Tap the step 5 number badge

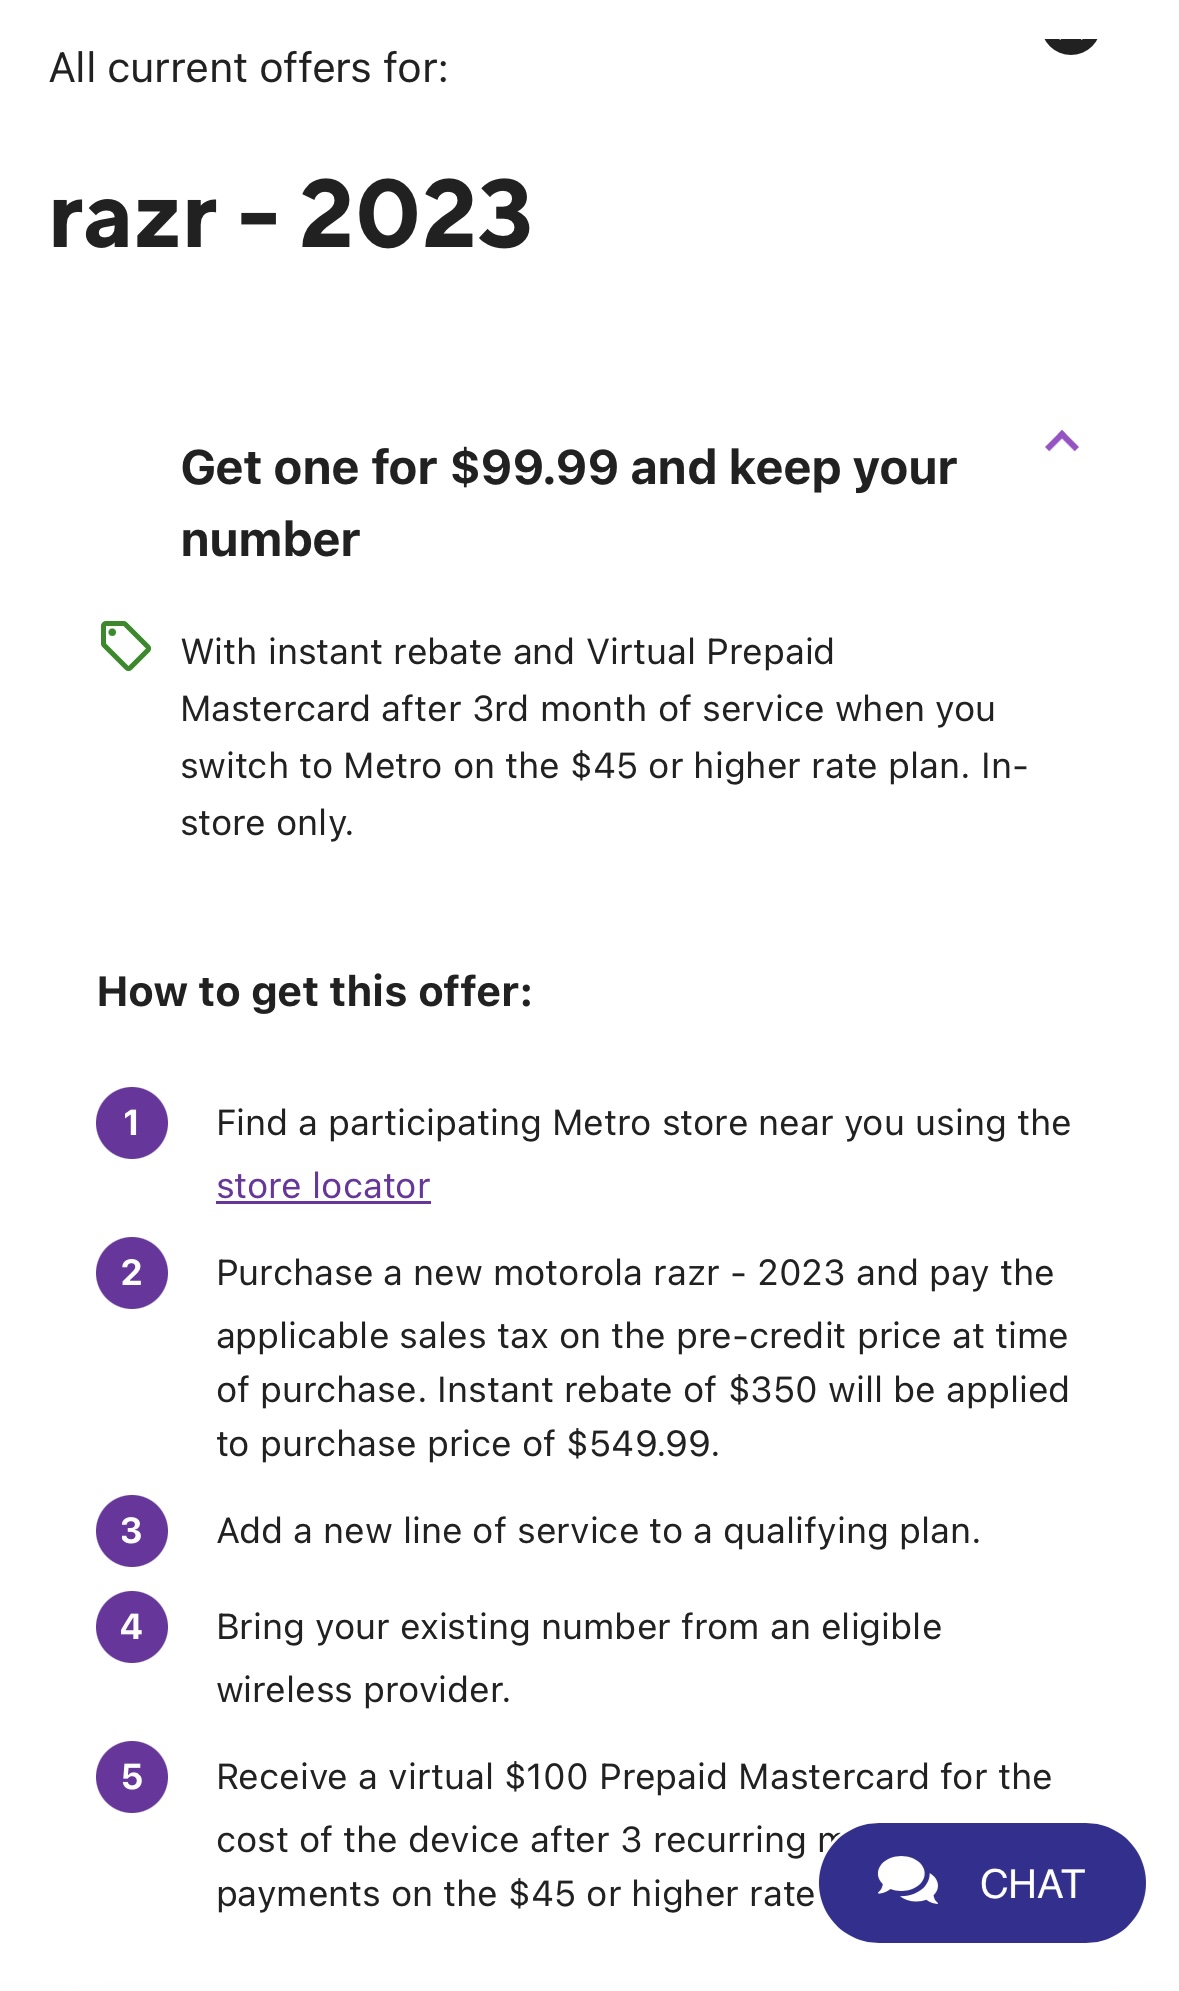pos(132,1777)
